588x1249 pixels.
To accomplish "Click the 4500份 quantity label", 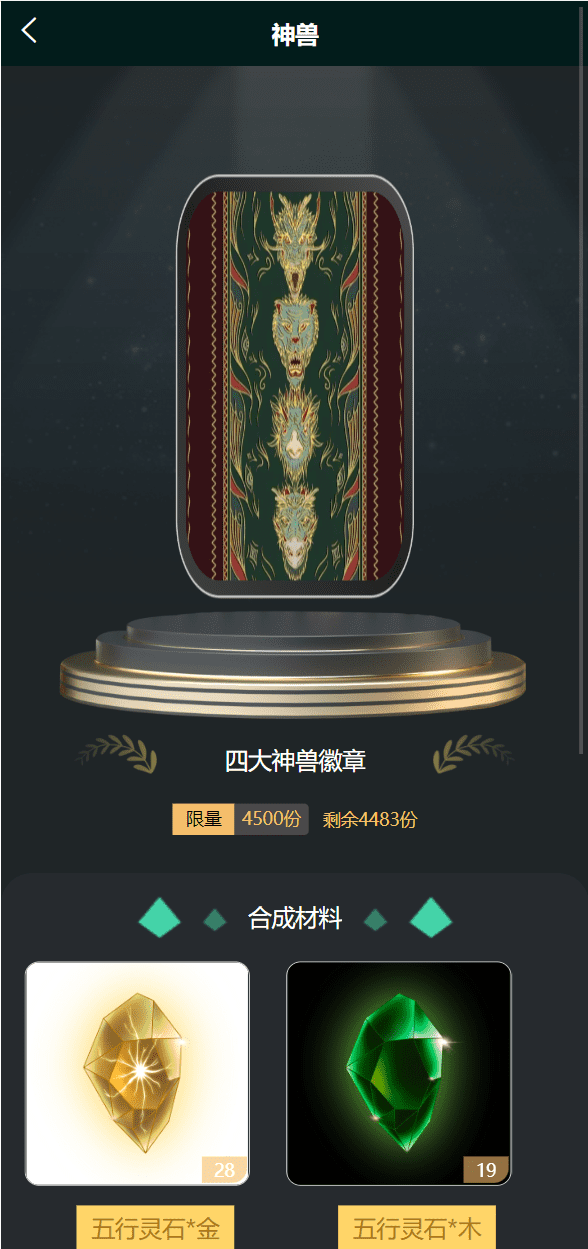I will (271, 819).
